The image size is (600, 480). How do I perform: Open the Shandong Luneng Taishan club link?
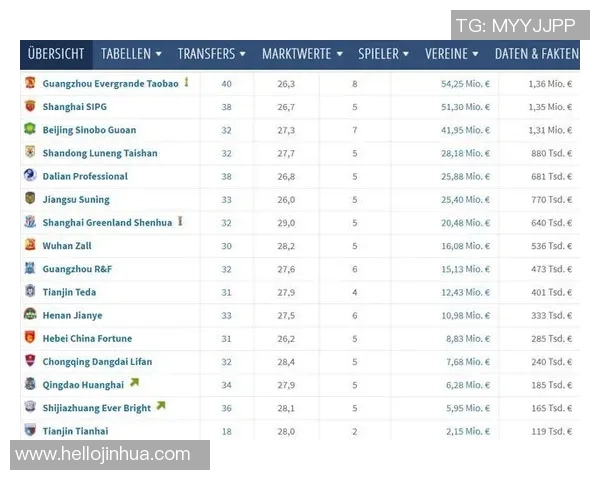click(x=100, y=153)
